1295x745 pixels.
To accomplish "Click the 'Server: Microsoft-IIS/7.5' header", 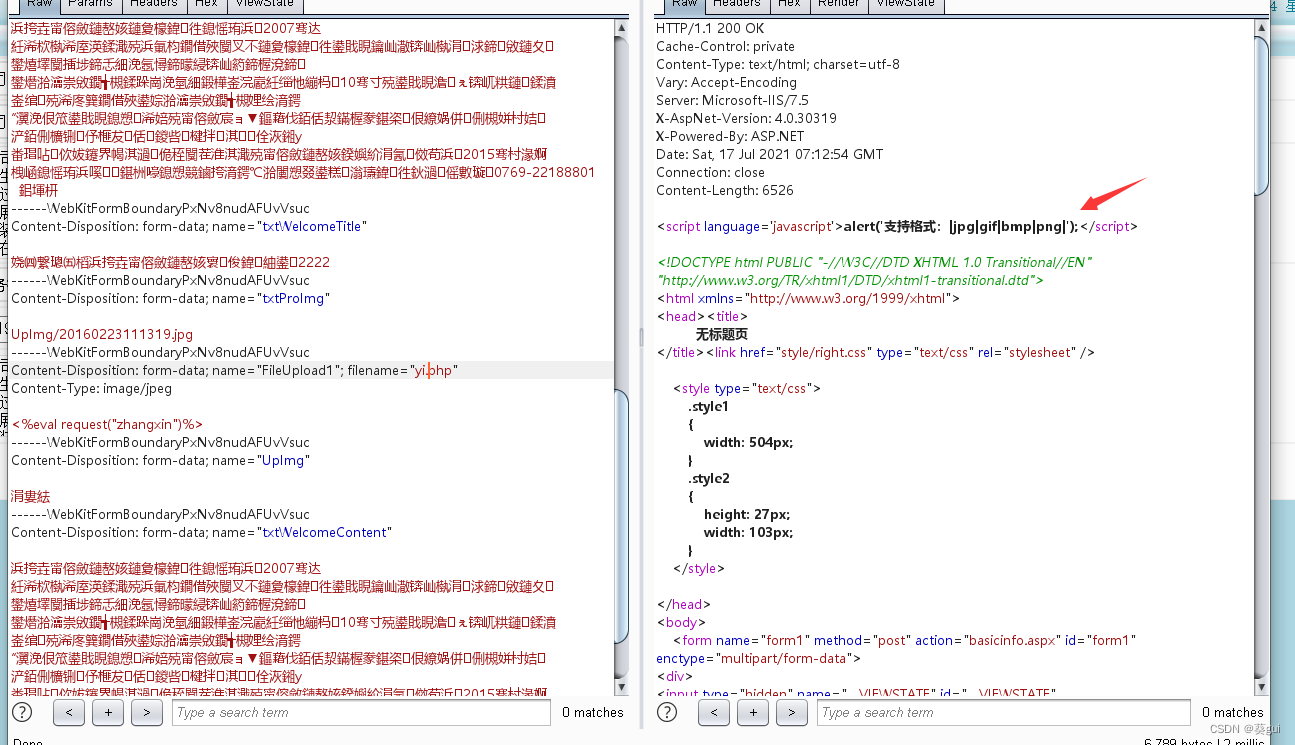I will point(732,100).
